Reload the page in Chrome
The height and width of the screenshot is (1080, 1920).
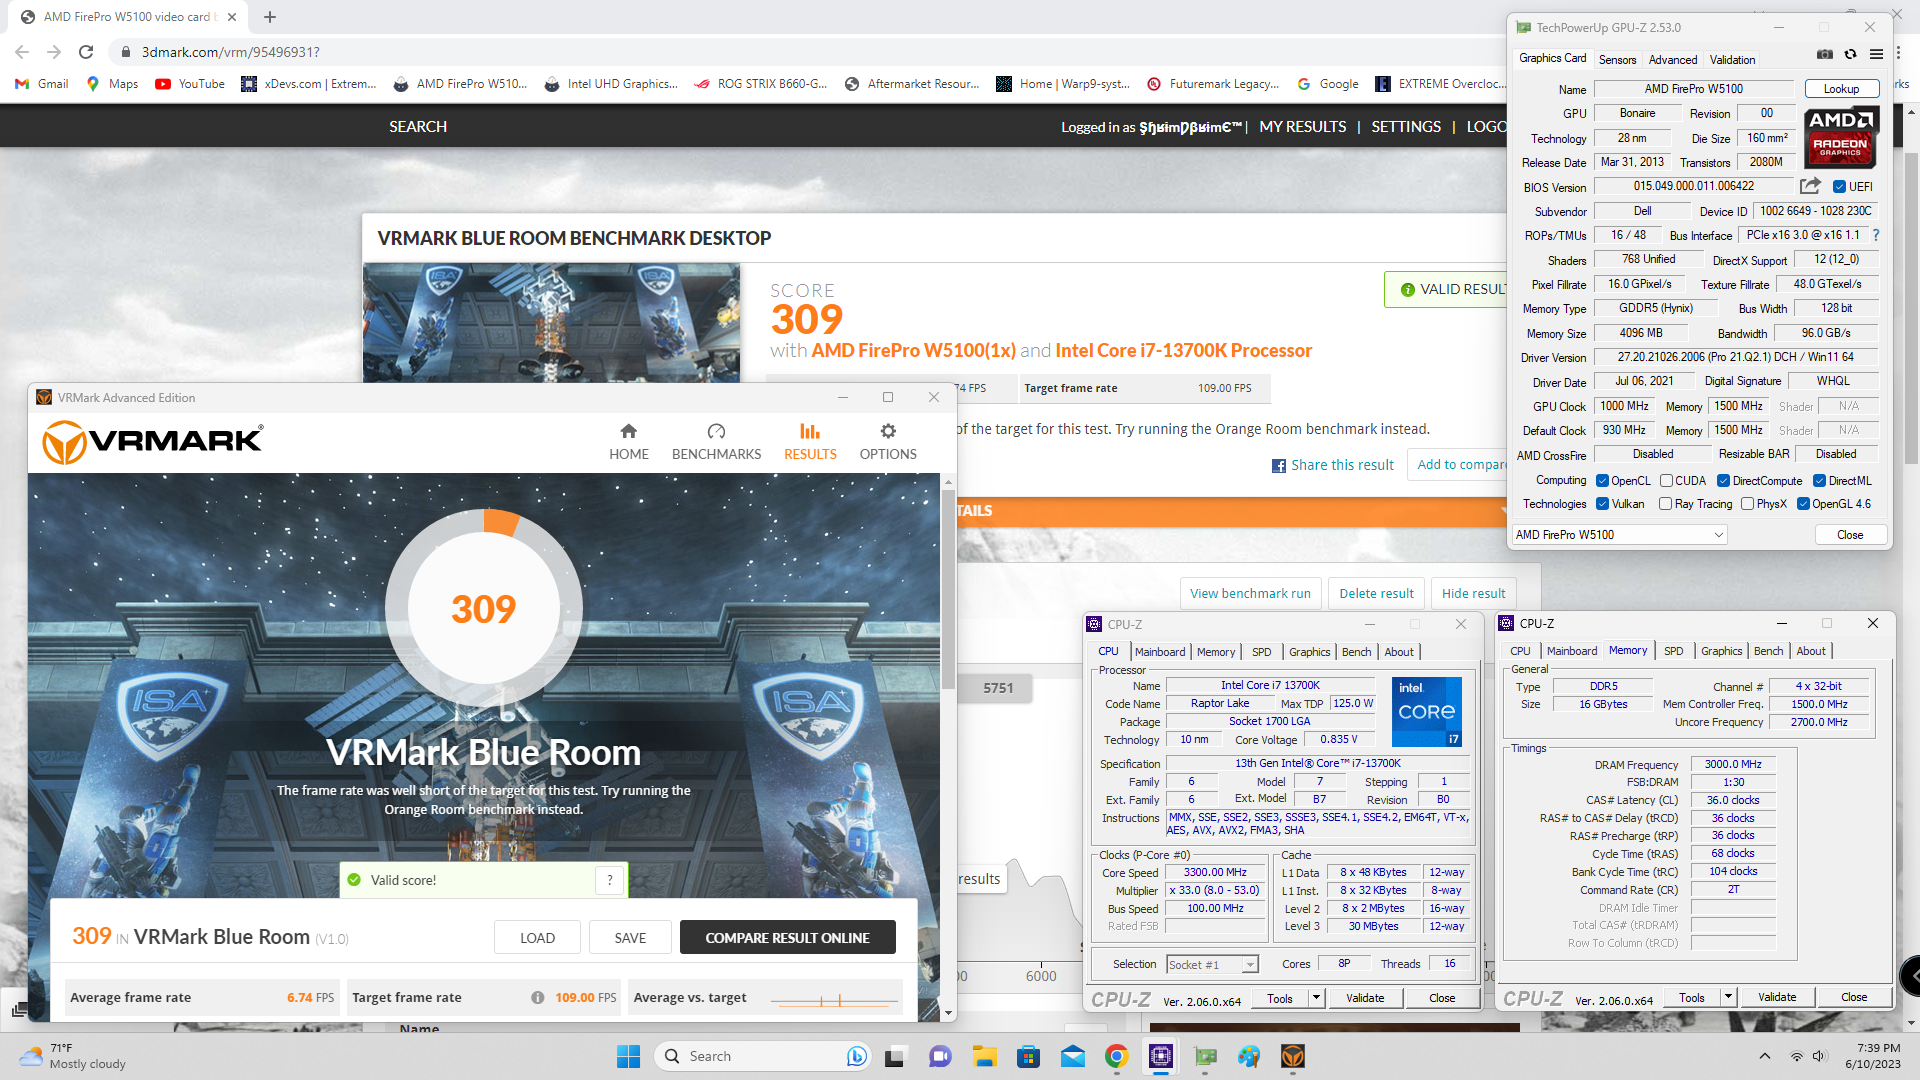tap(86, 52)
